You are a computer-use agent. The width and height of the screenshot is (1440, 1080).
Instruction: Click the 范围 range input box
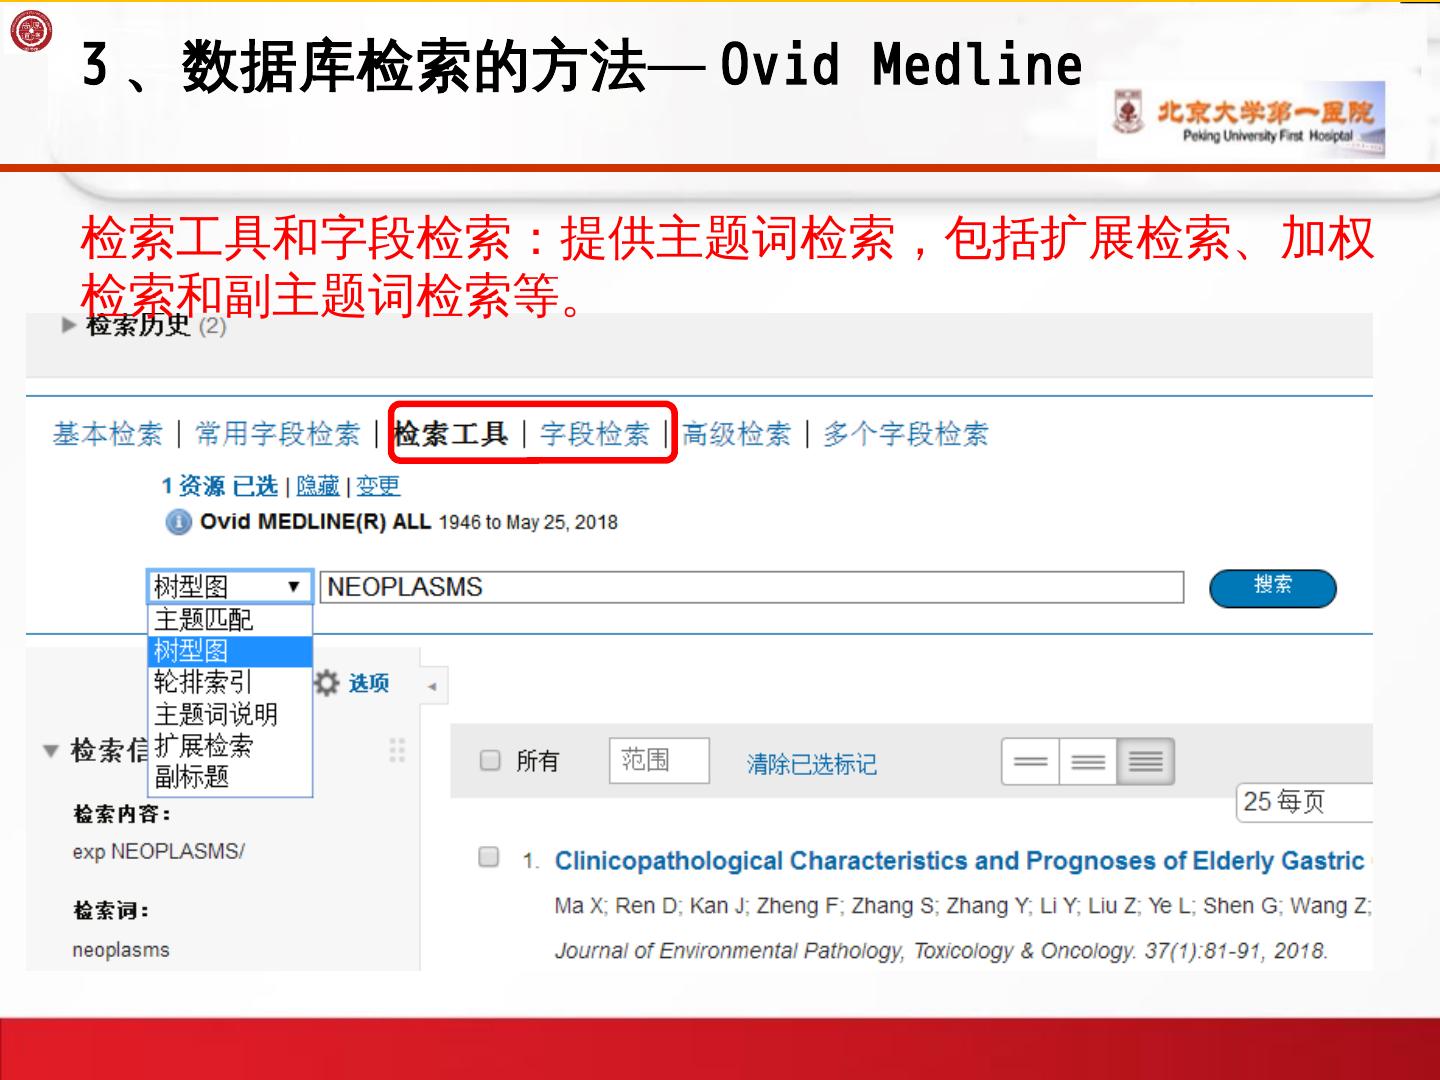pos(659,761)
